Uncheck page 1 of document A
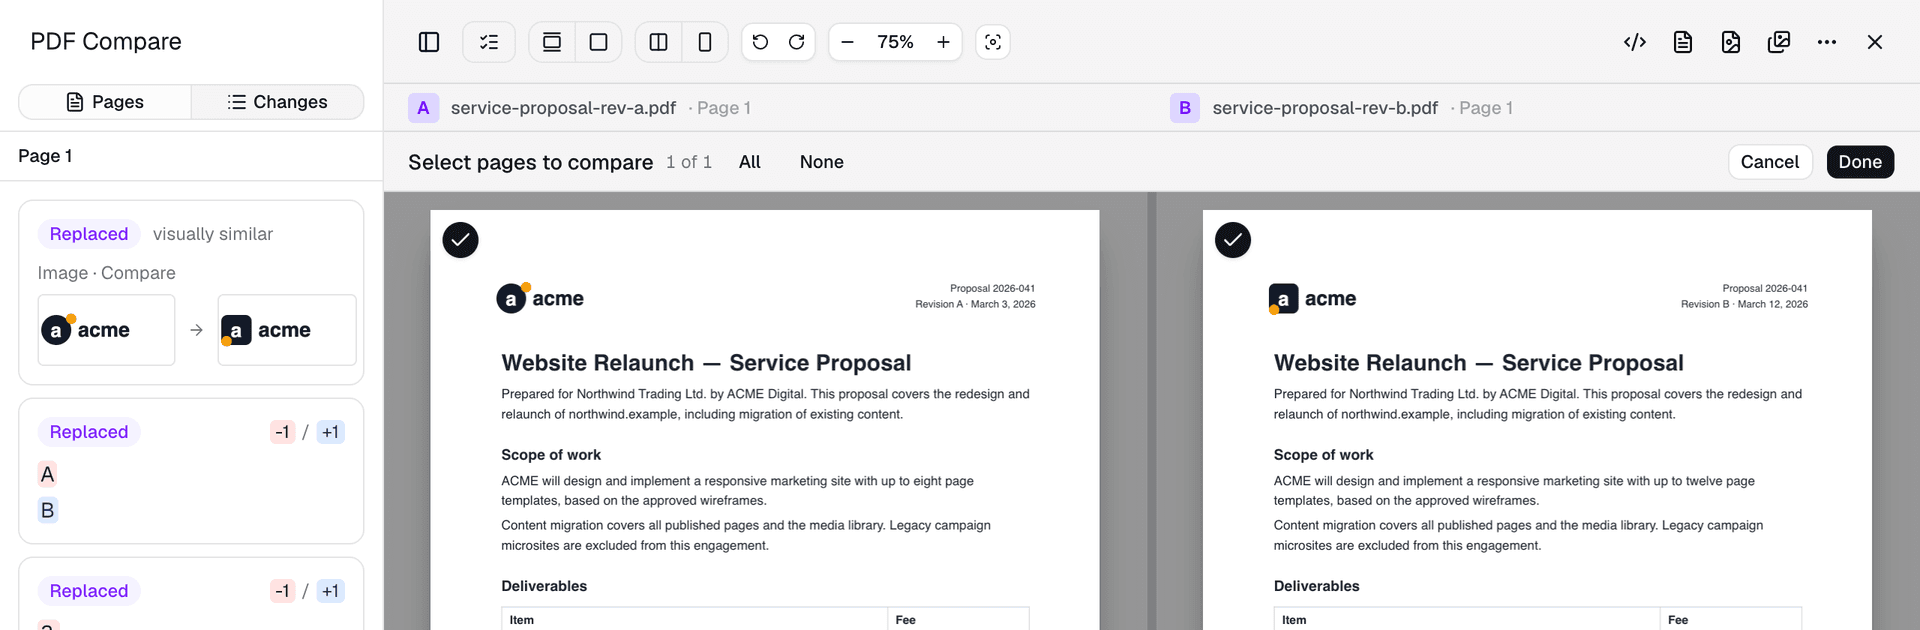 click(x=461, y=240)
